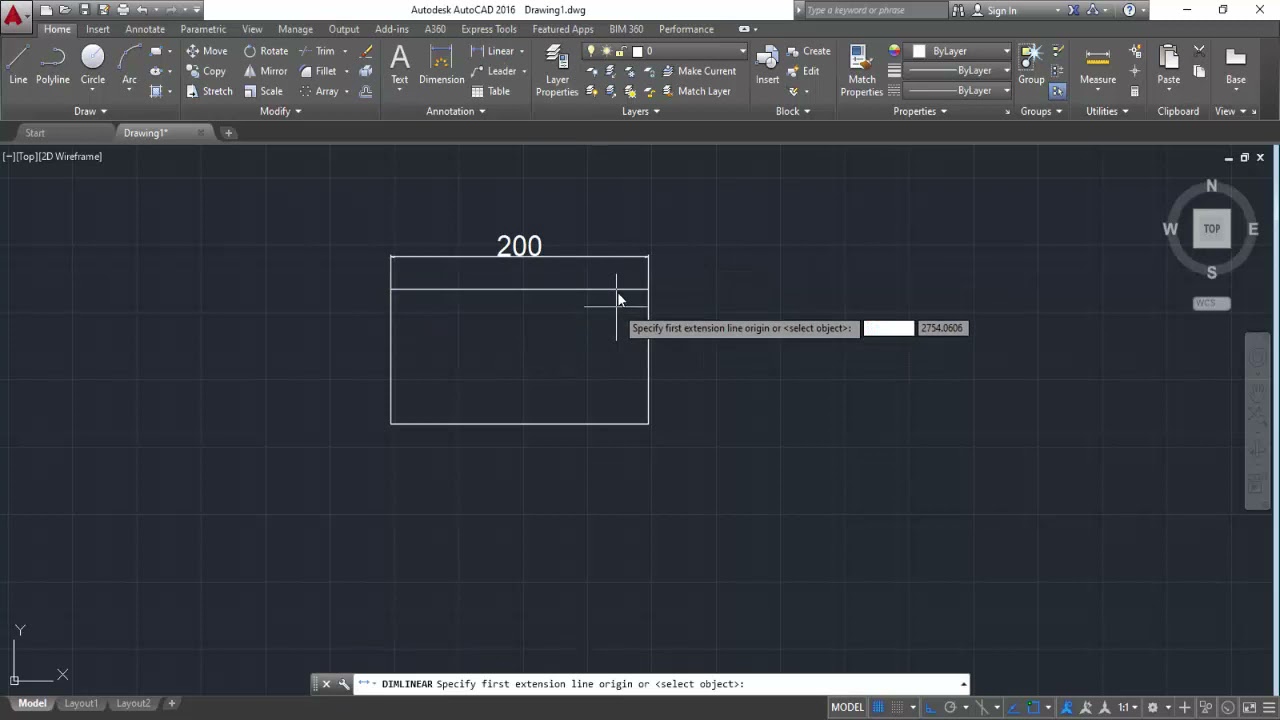
Task: Choose the Move command
Action: pyautogui.click(x=207, y=51)
